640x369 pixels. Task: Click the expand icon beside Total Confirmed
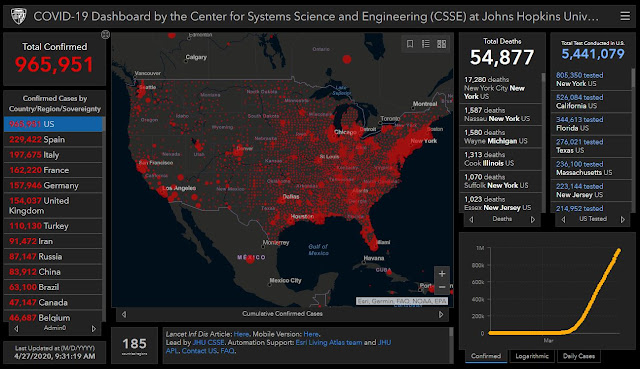coord(105,35)
